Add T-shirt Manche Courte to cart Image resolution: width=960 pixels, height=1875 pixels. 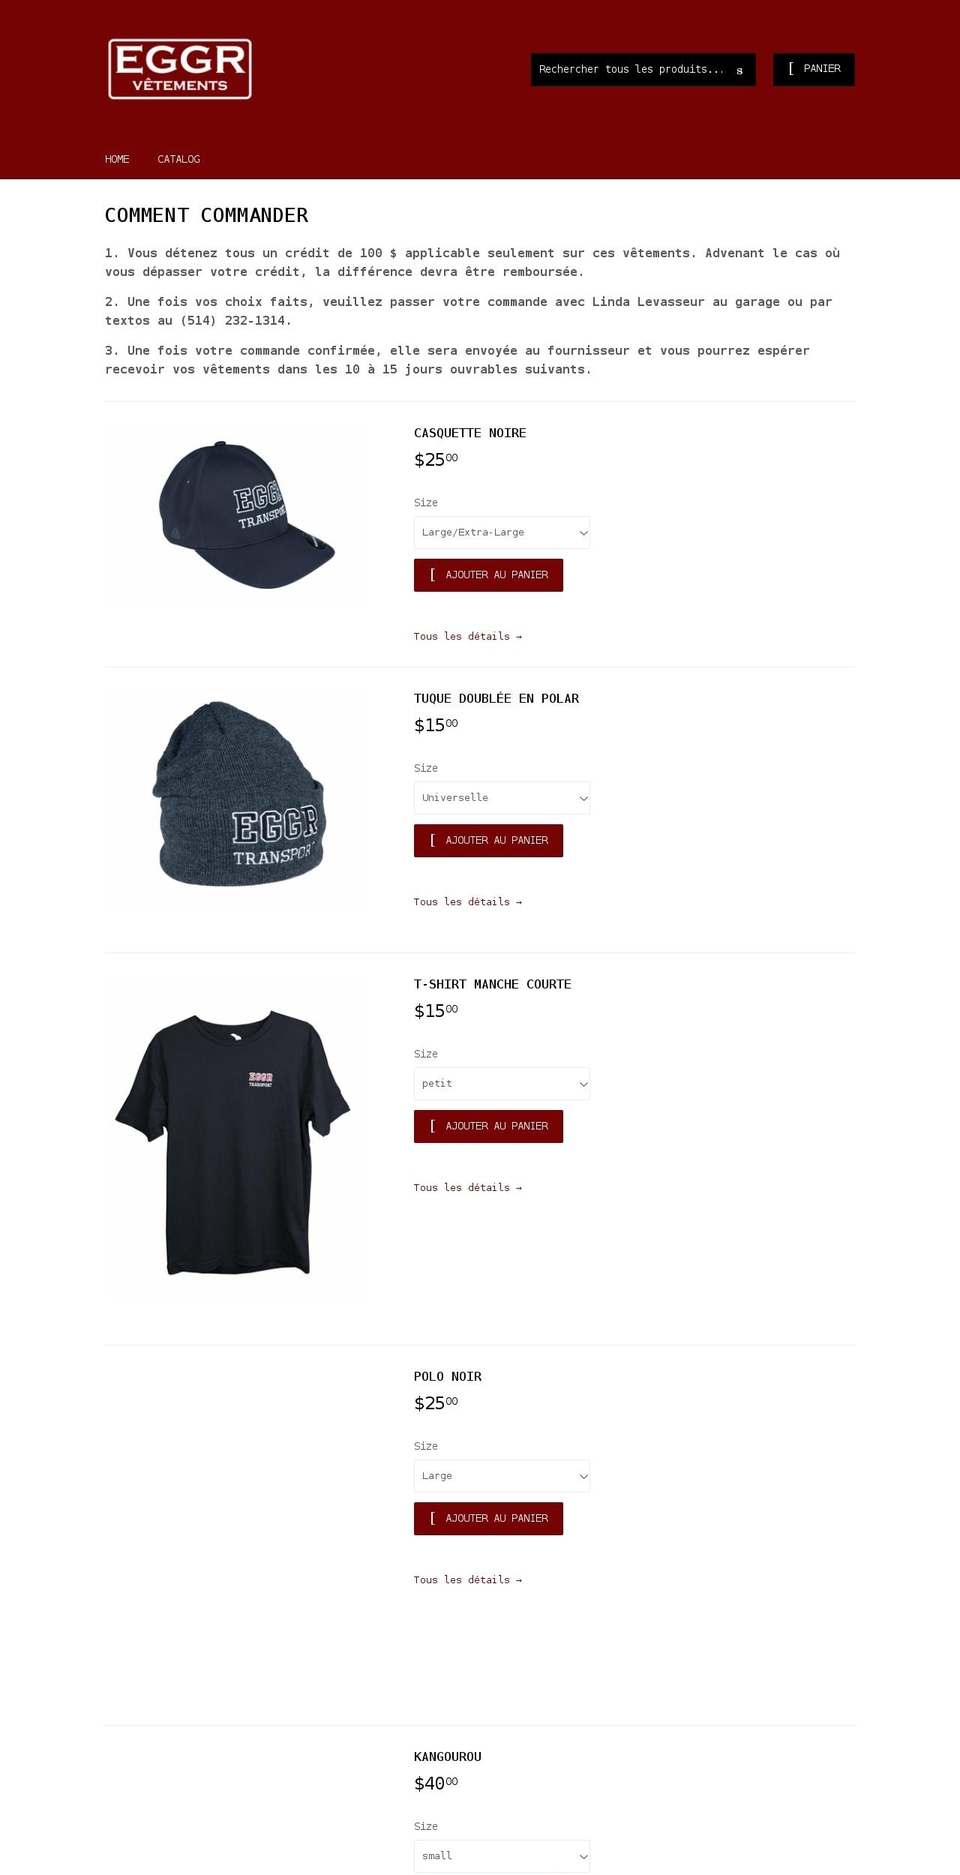point(489,1126)
